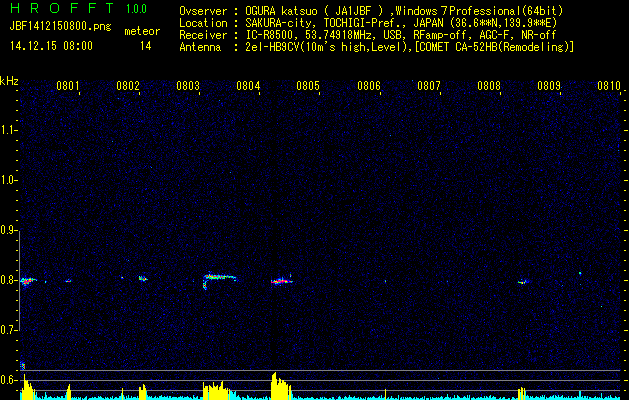The width and height of the screenshot is (629, 400).
Task: Click frequency label 0.8
Action: pyautogui.click(x=9, y=280)
